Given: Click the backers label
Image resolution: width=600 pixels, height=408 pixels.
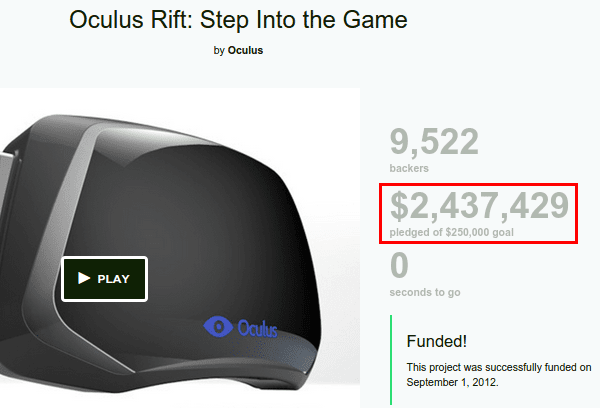Looking at the screenshot, I should pyautogui.click(x=409, y=168).
